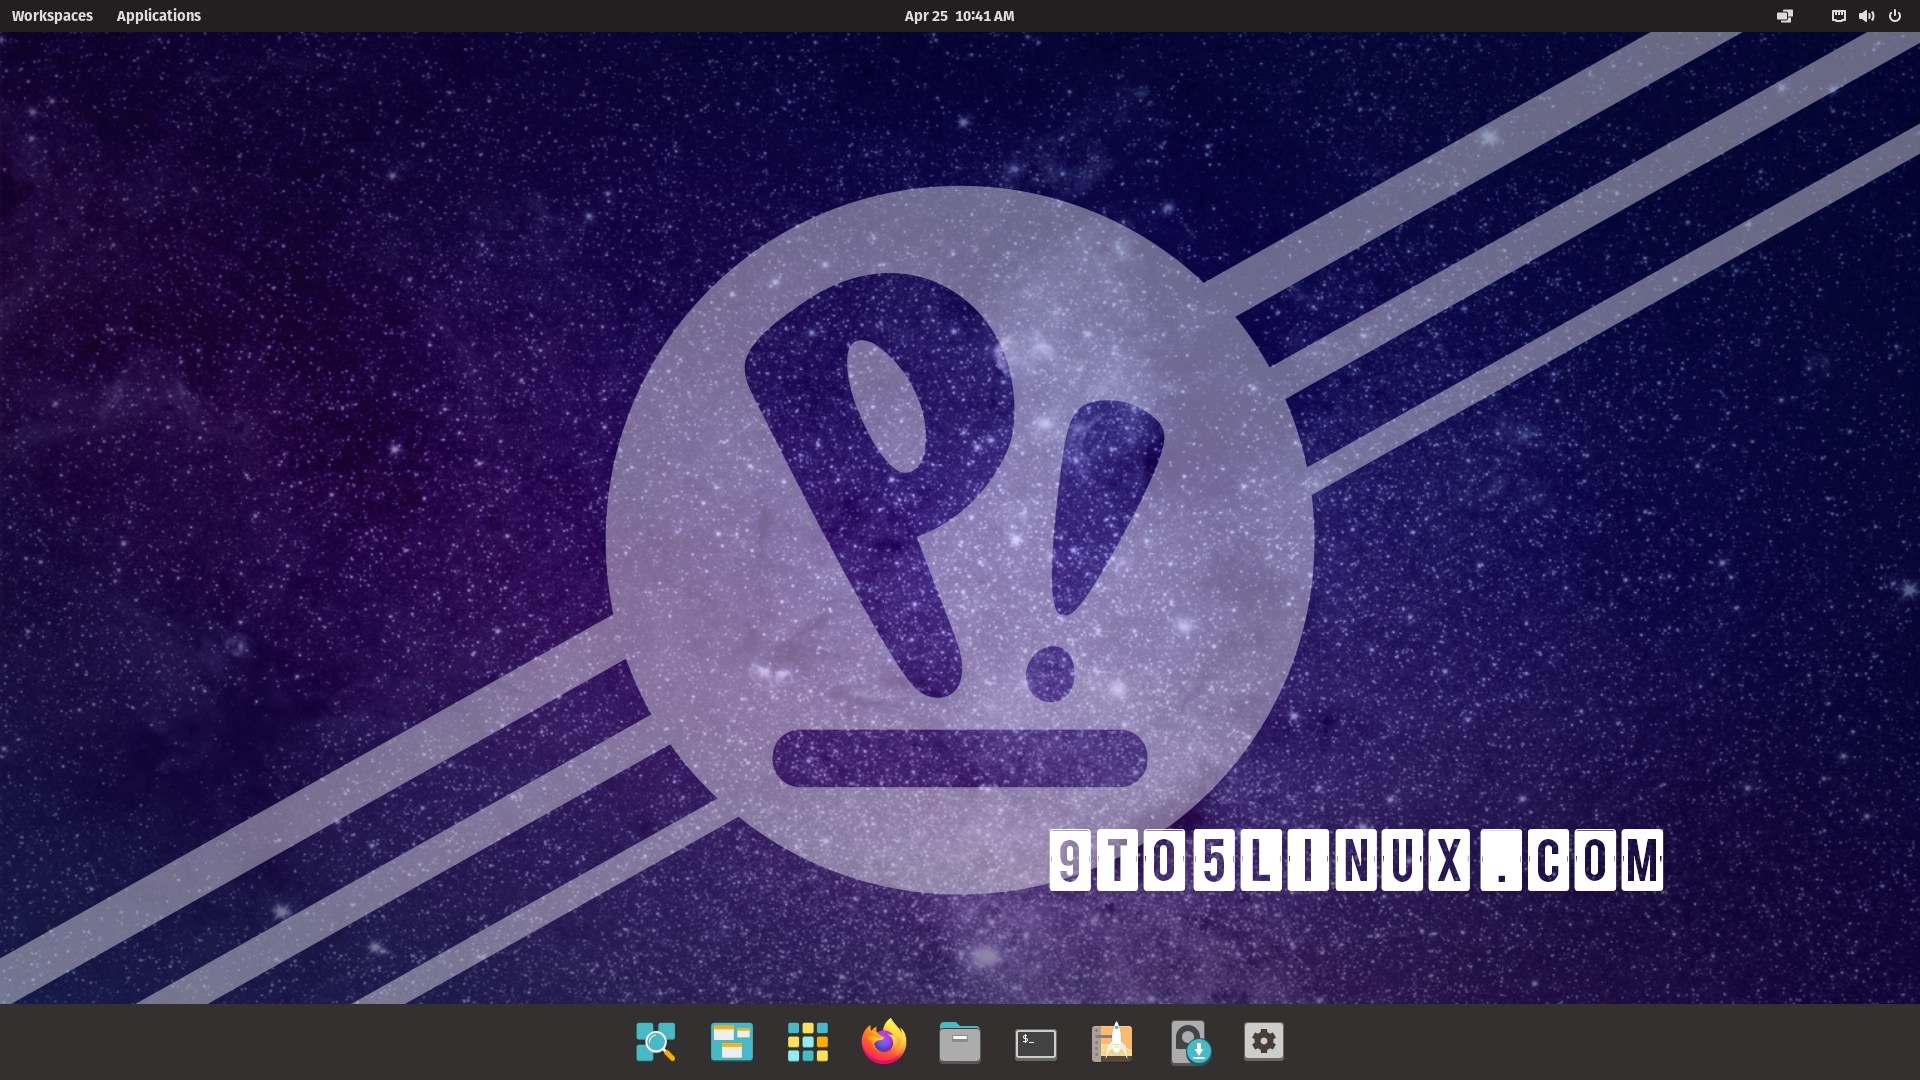The image size is (1920, 1080).
Task: Open the Applications menu in top bar
Action: (x=158, y=16)
